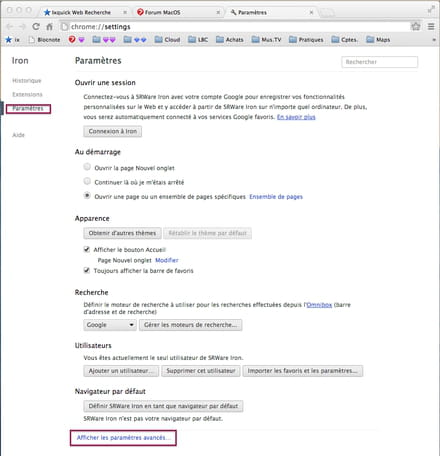Open the Google search engine dropdown

110,325
